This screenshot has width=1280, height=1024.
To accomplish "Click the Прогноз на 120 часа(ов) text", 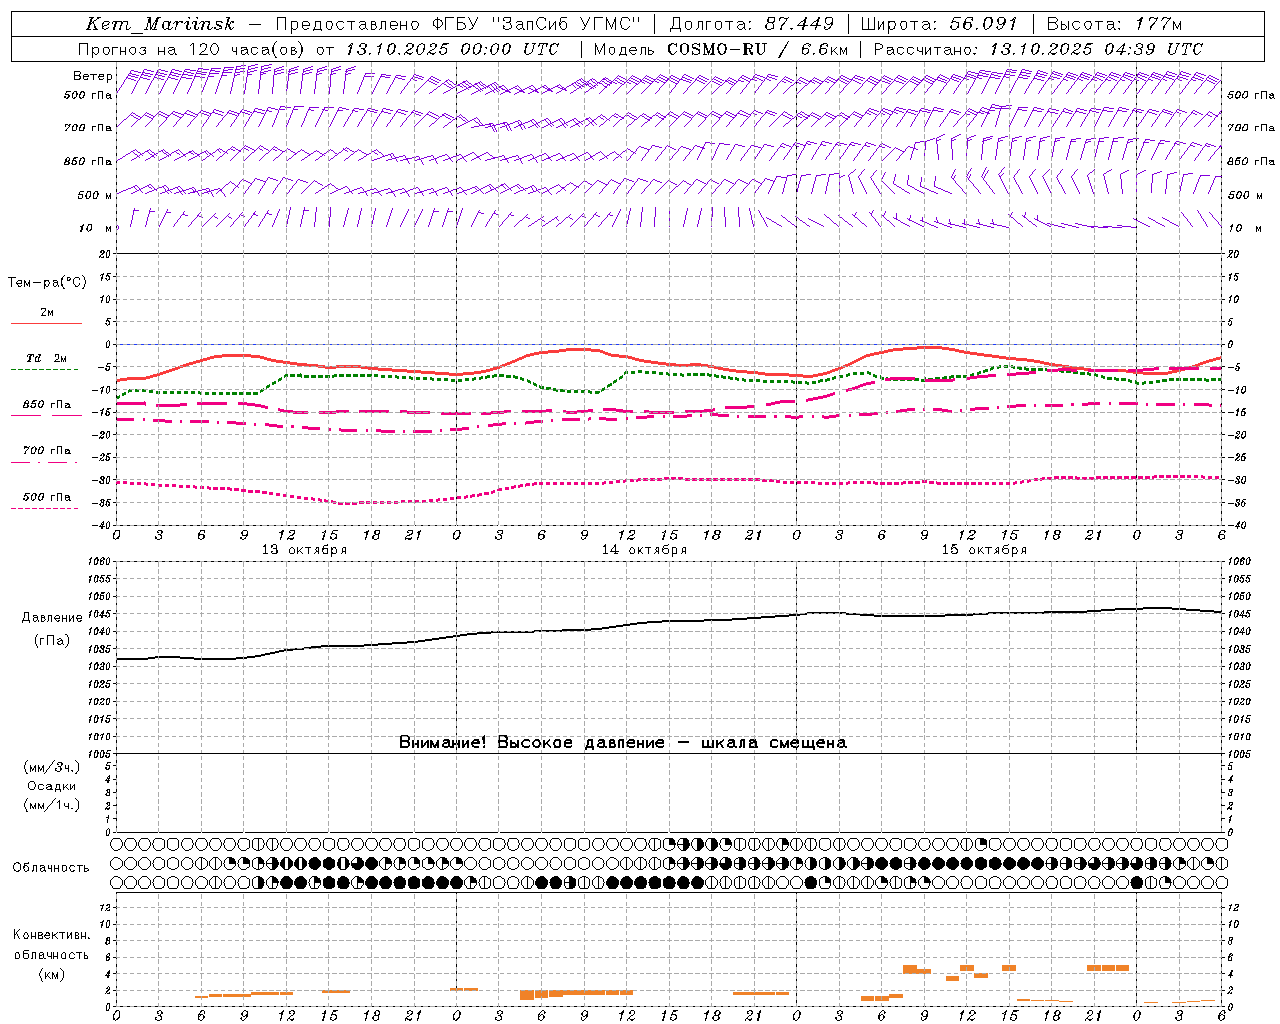I will tap(192, 49).
